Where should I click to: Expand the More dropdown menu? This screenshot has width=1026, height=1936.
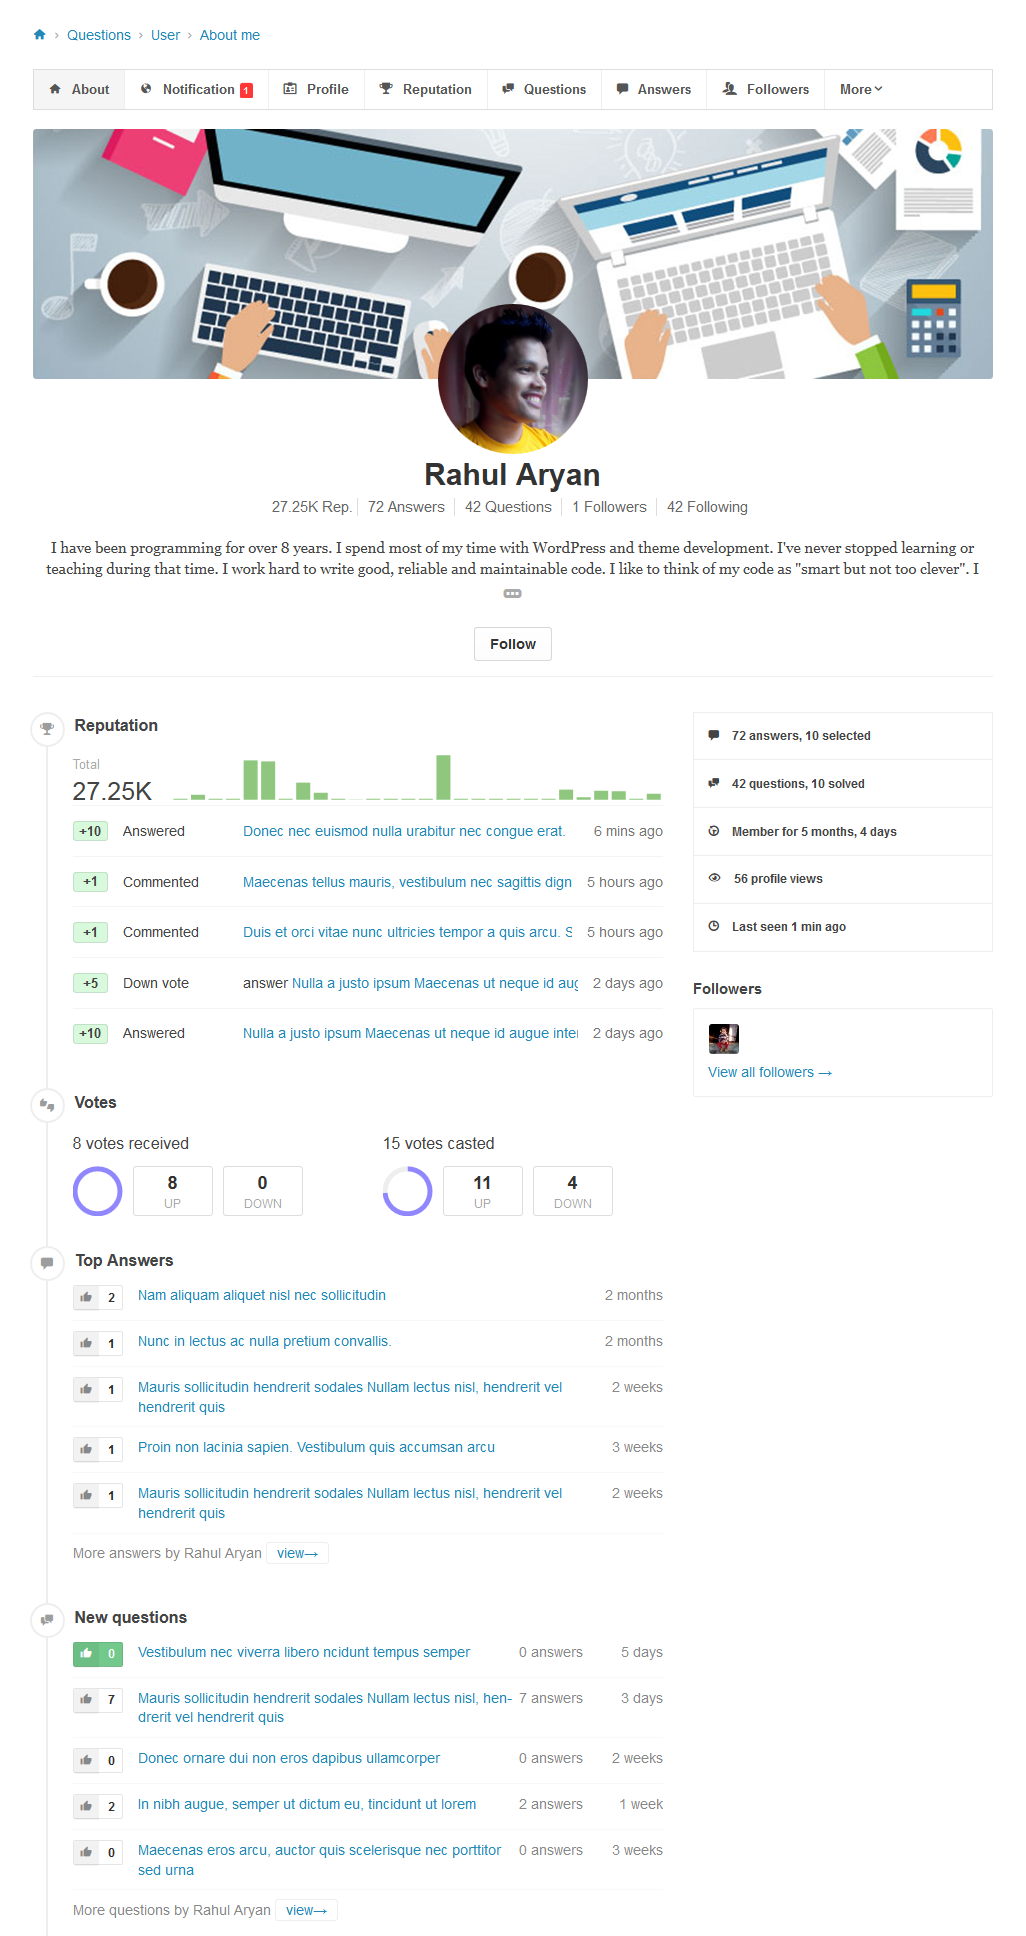coord(861,89)
